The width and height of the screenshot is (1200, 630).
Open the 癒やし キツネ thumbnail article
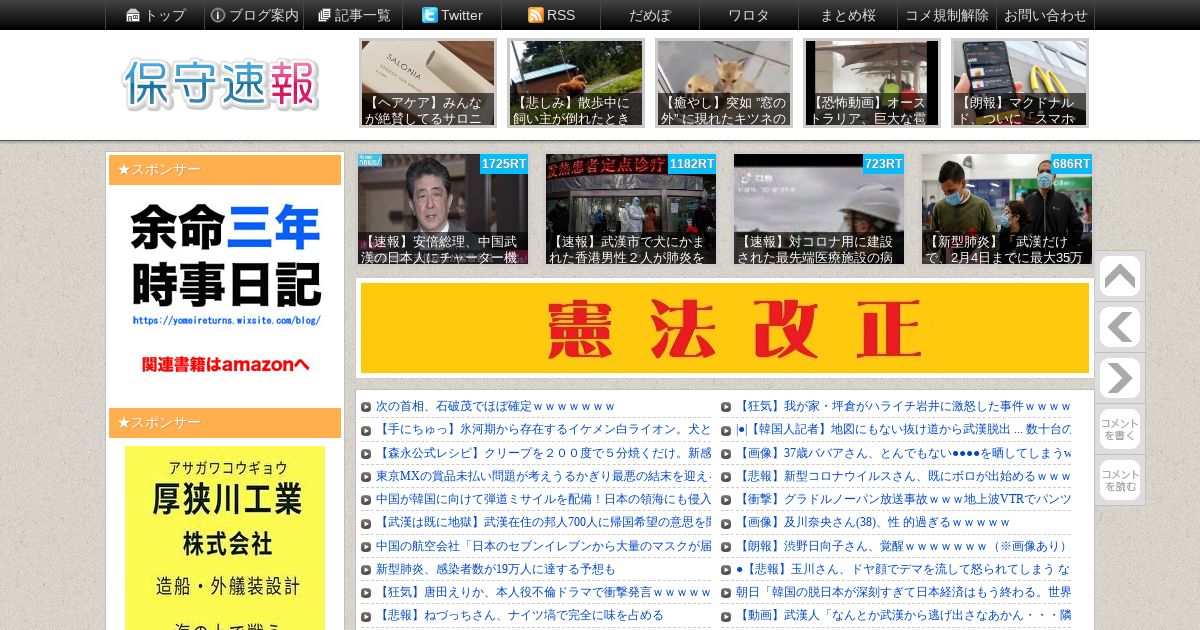pos(724,83)
